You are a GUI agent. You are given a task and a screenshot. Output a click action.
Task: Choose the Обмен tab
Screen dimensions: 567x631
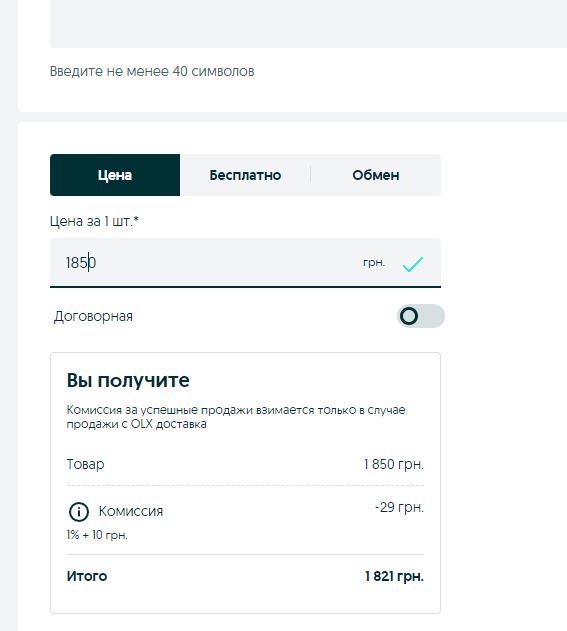pyautogui.click(x=376, y=175)
